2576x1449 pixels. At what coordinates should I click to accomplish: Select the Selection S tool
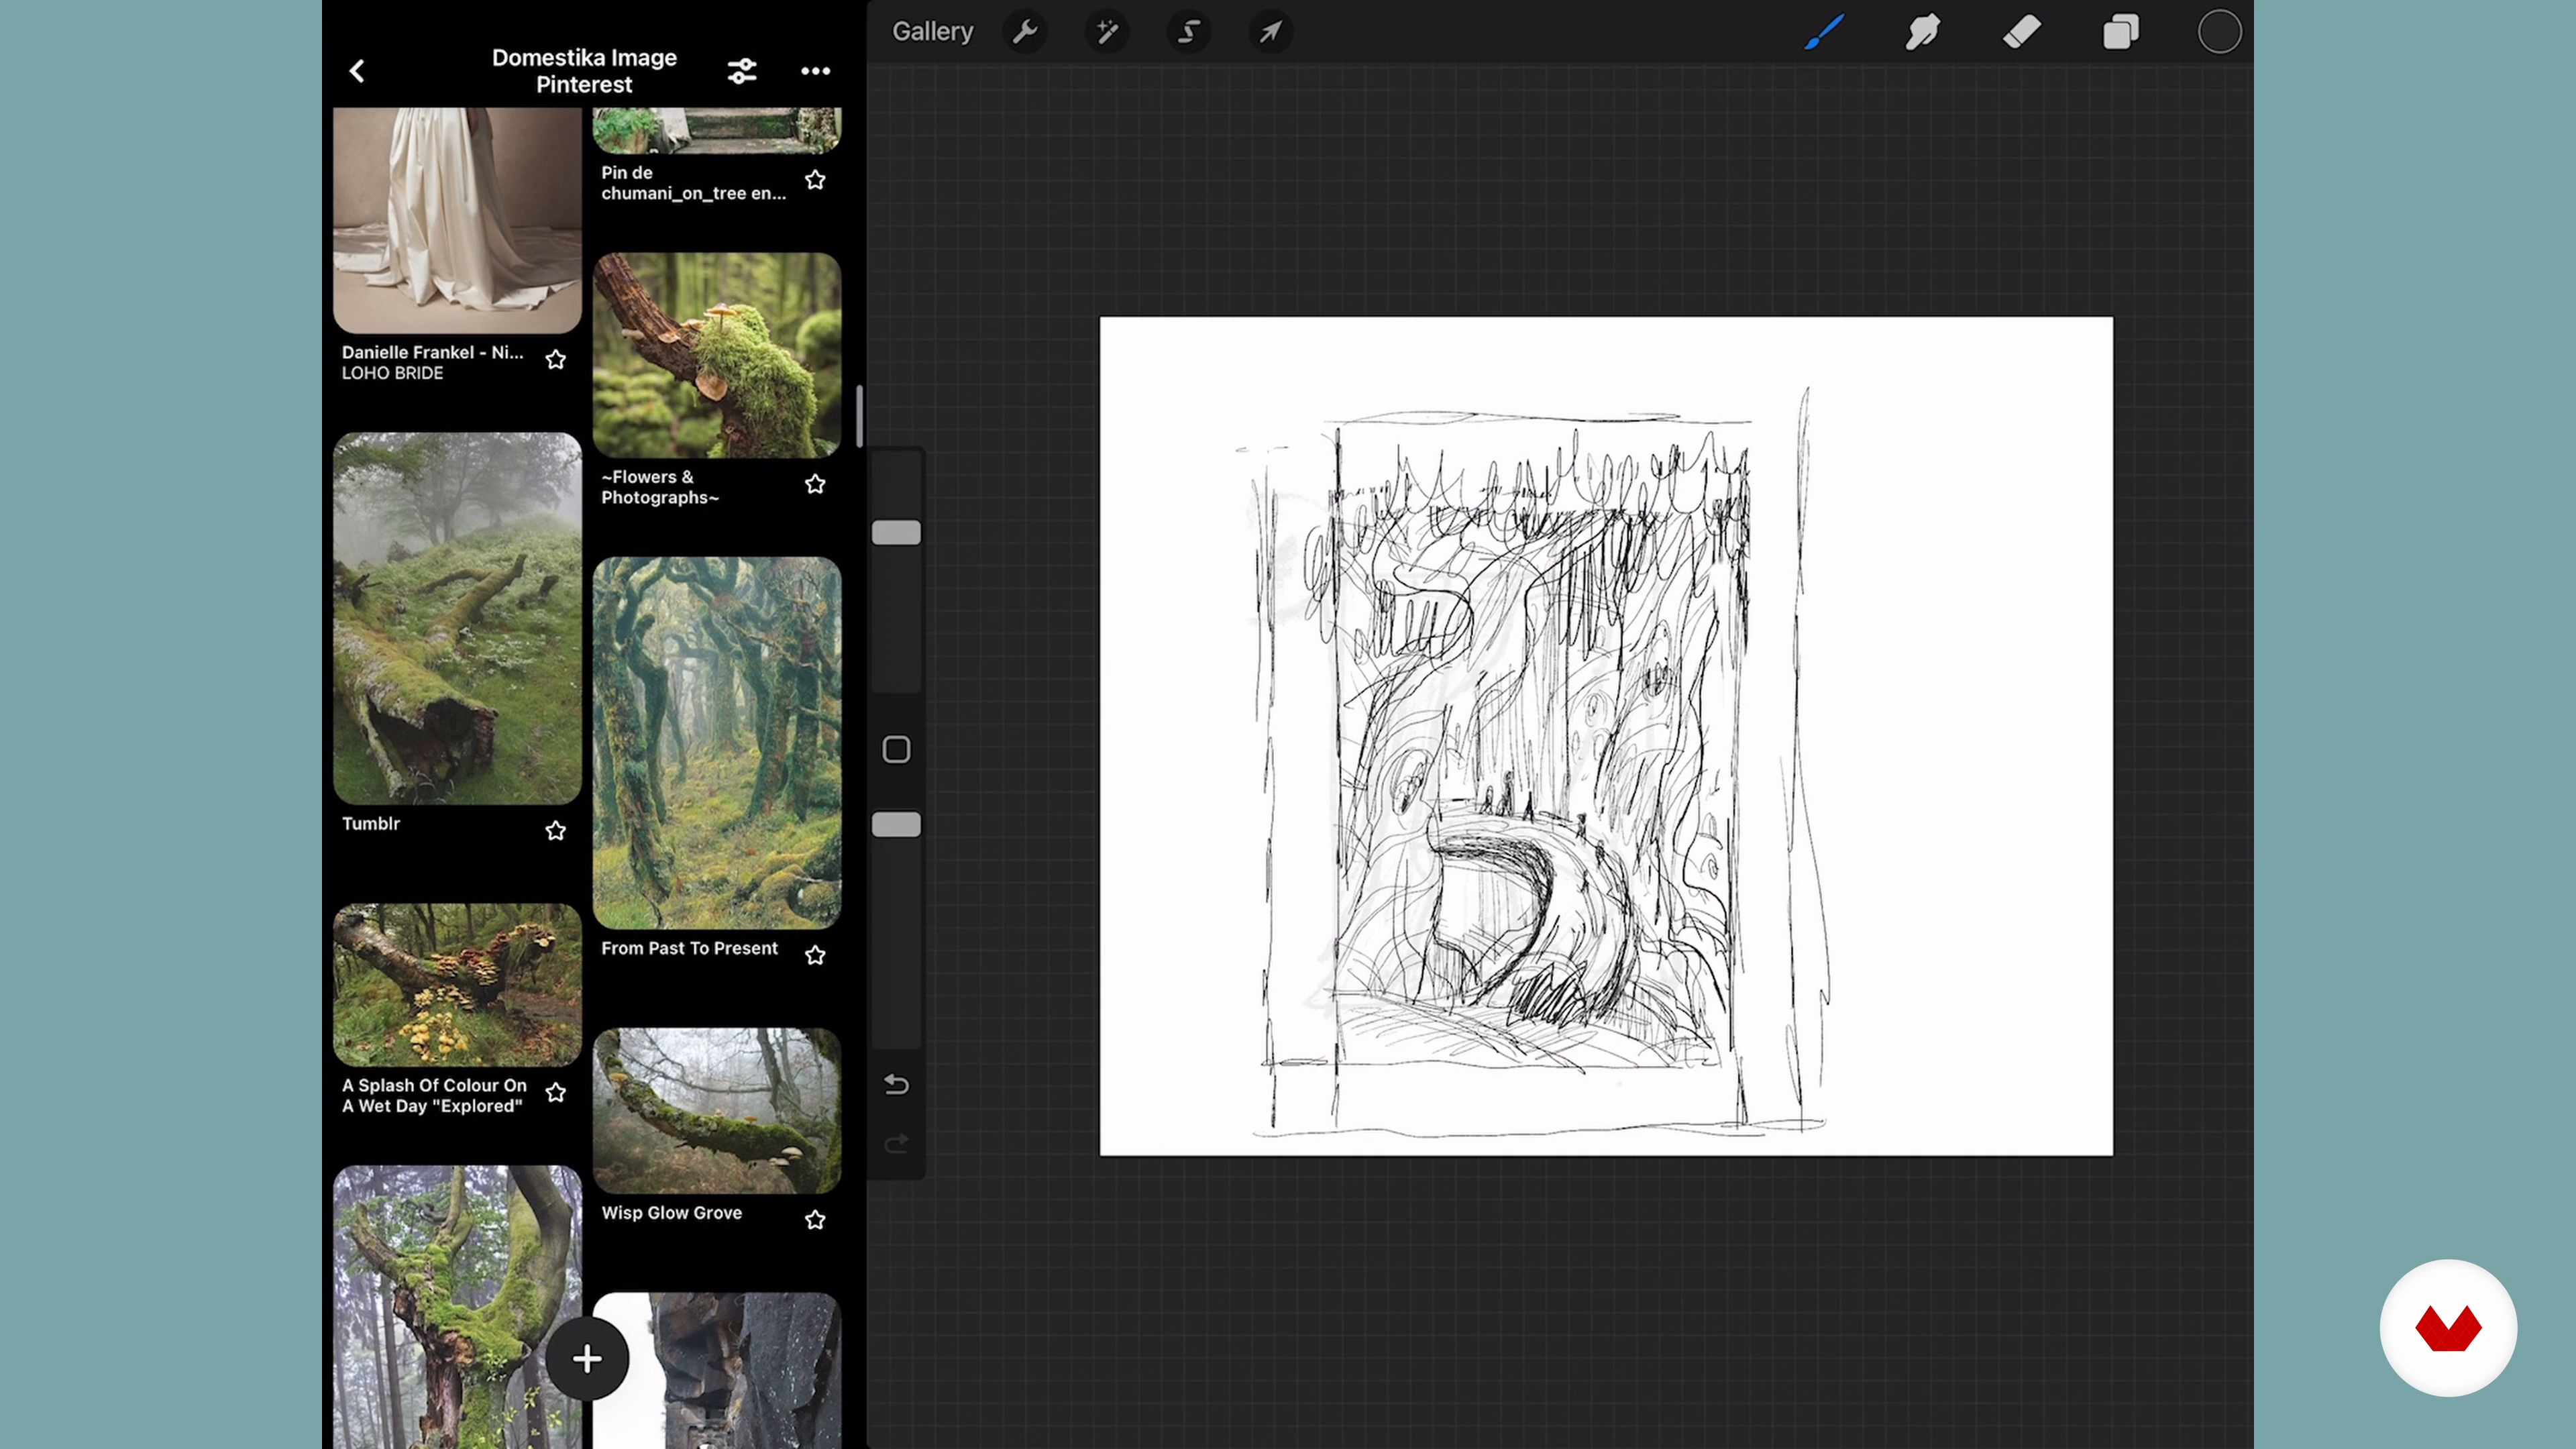pyautogui.click(x=1188, y=32)
